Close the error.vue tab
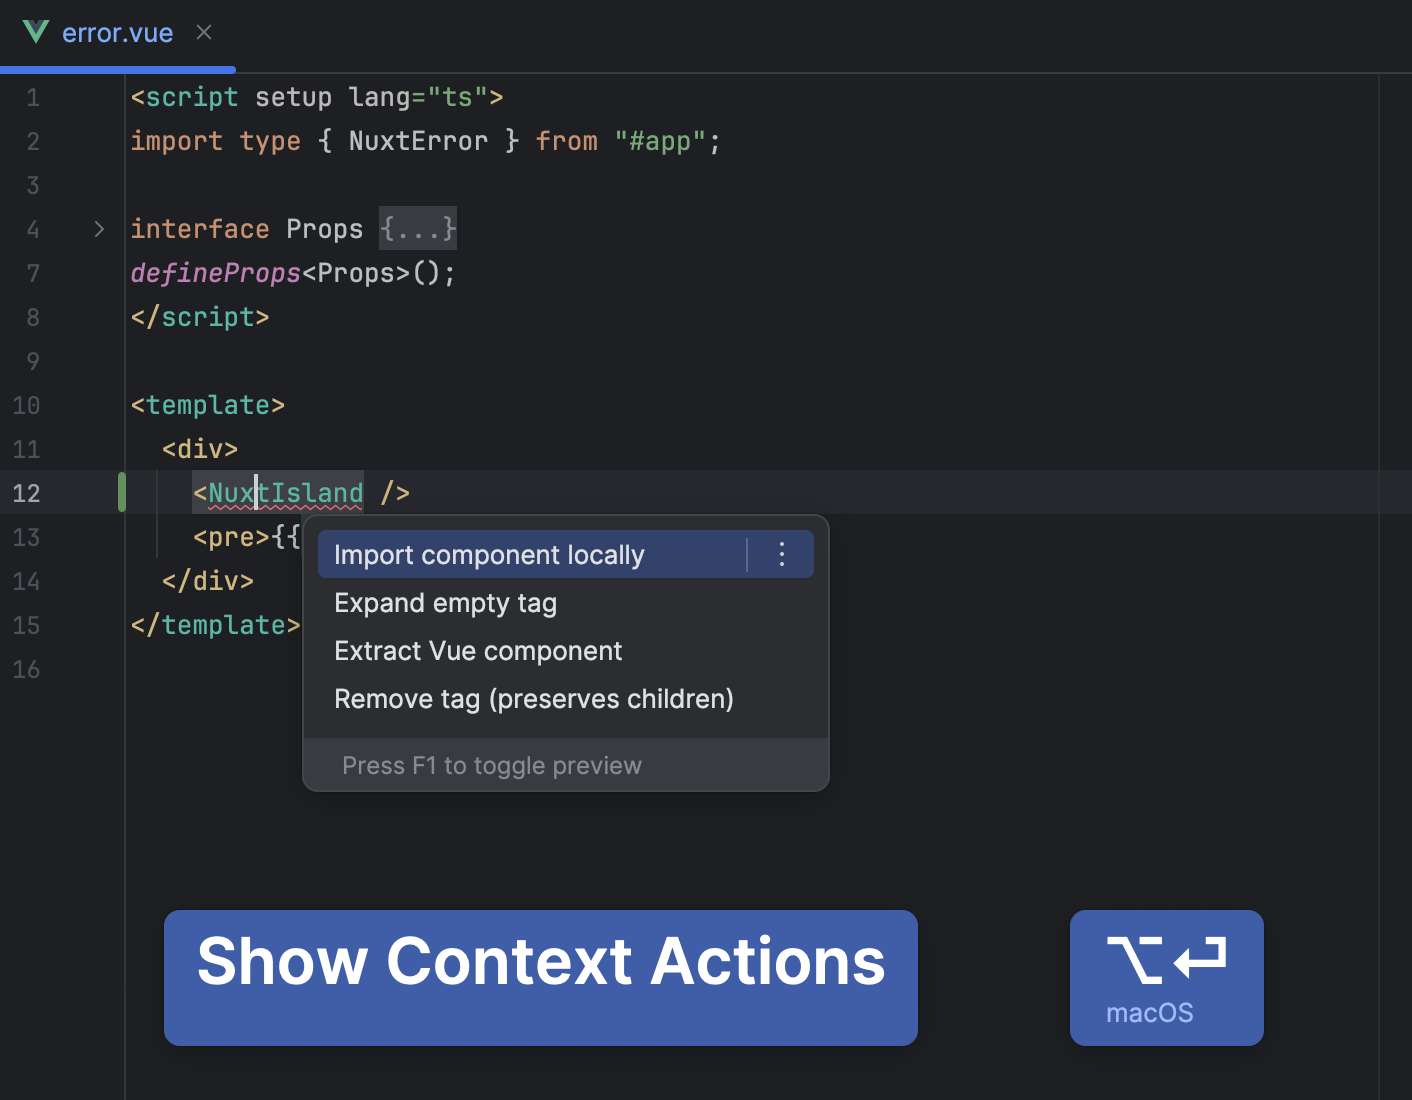Viewport: 1412px width, 1100px height. [x=204, y=32]
